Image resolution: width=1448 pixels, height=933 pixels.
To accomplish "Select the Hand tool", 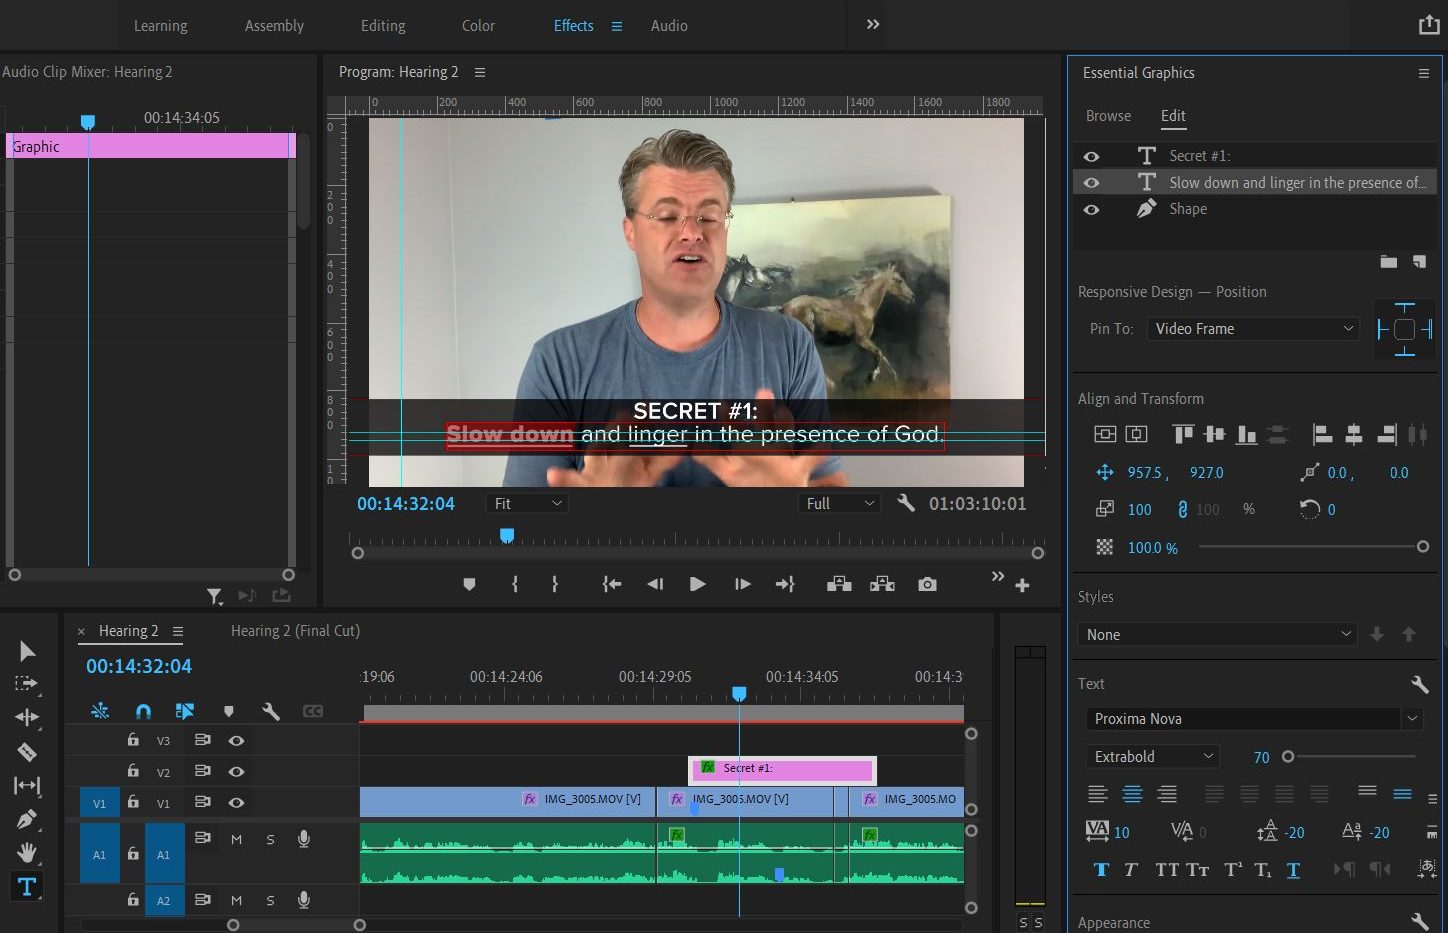I will coord(27,852).
